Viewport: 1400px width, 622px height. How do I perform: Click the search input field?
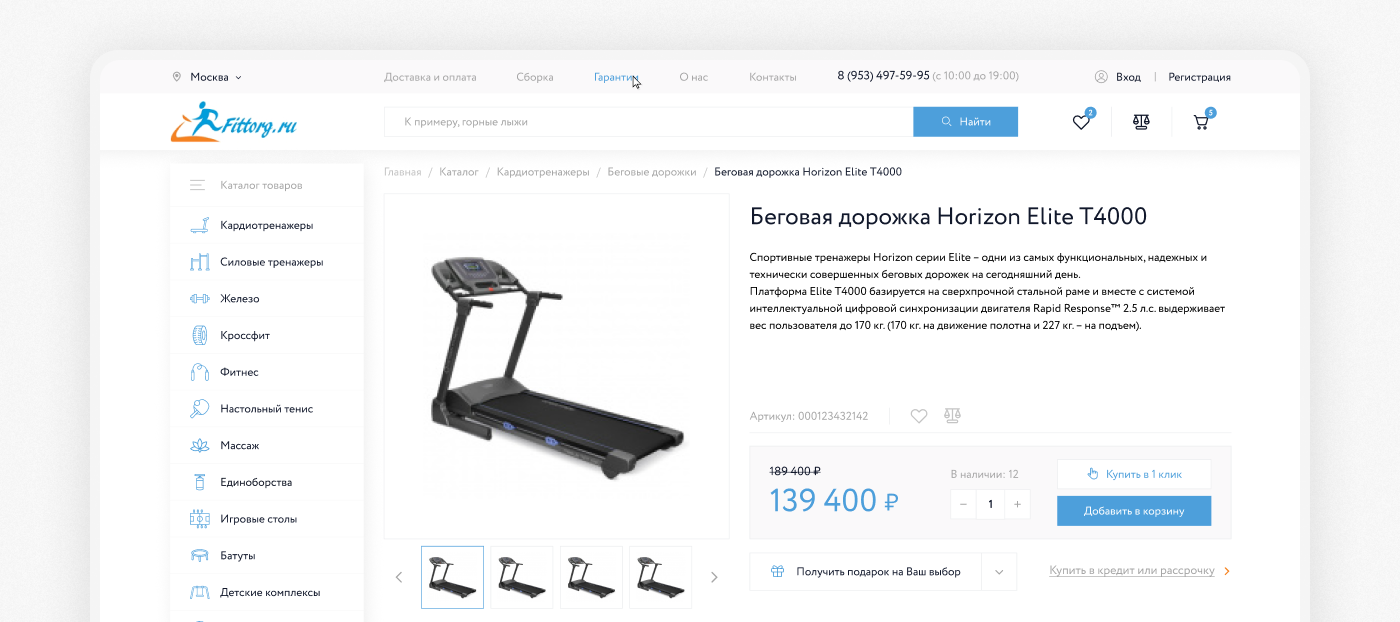(x=648, y=122)
